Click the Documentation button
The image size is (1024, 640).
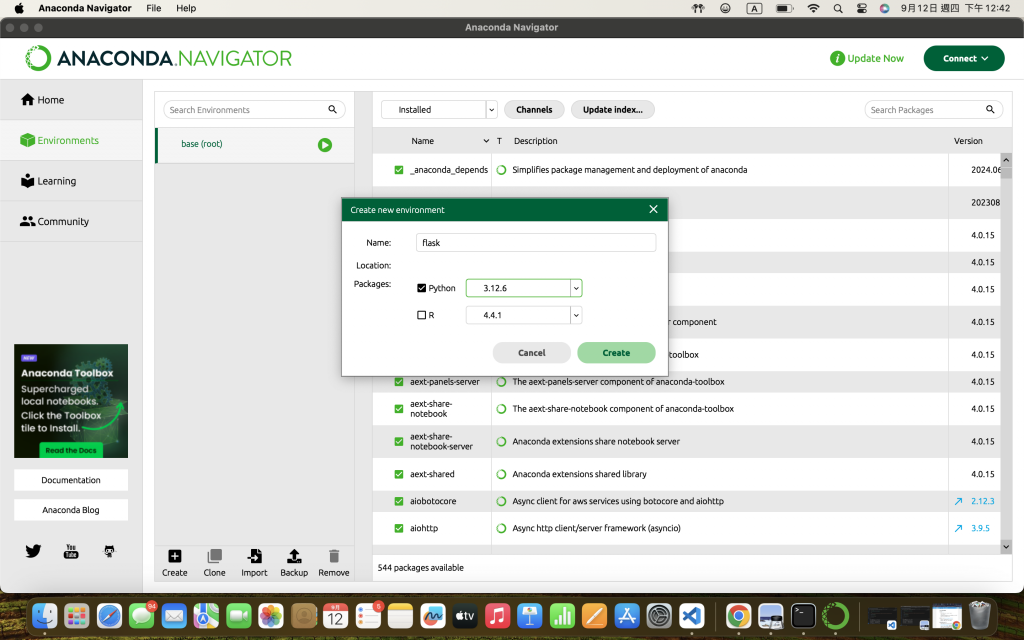(71, 480)
